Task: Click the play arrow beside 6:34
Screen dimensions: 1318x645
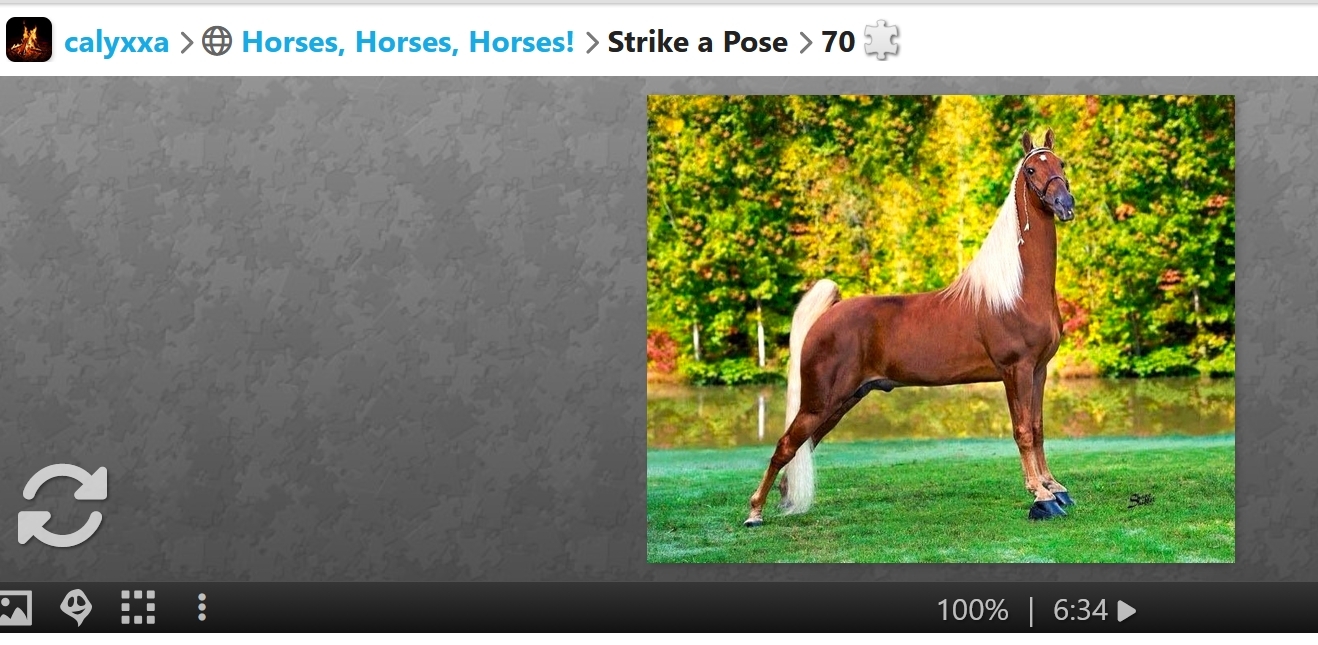Action: [x=1127, y=610]
